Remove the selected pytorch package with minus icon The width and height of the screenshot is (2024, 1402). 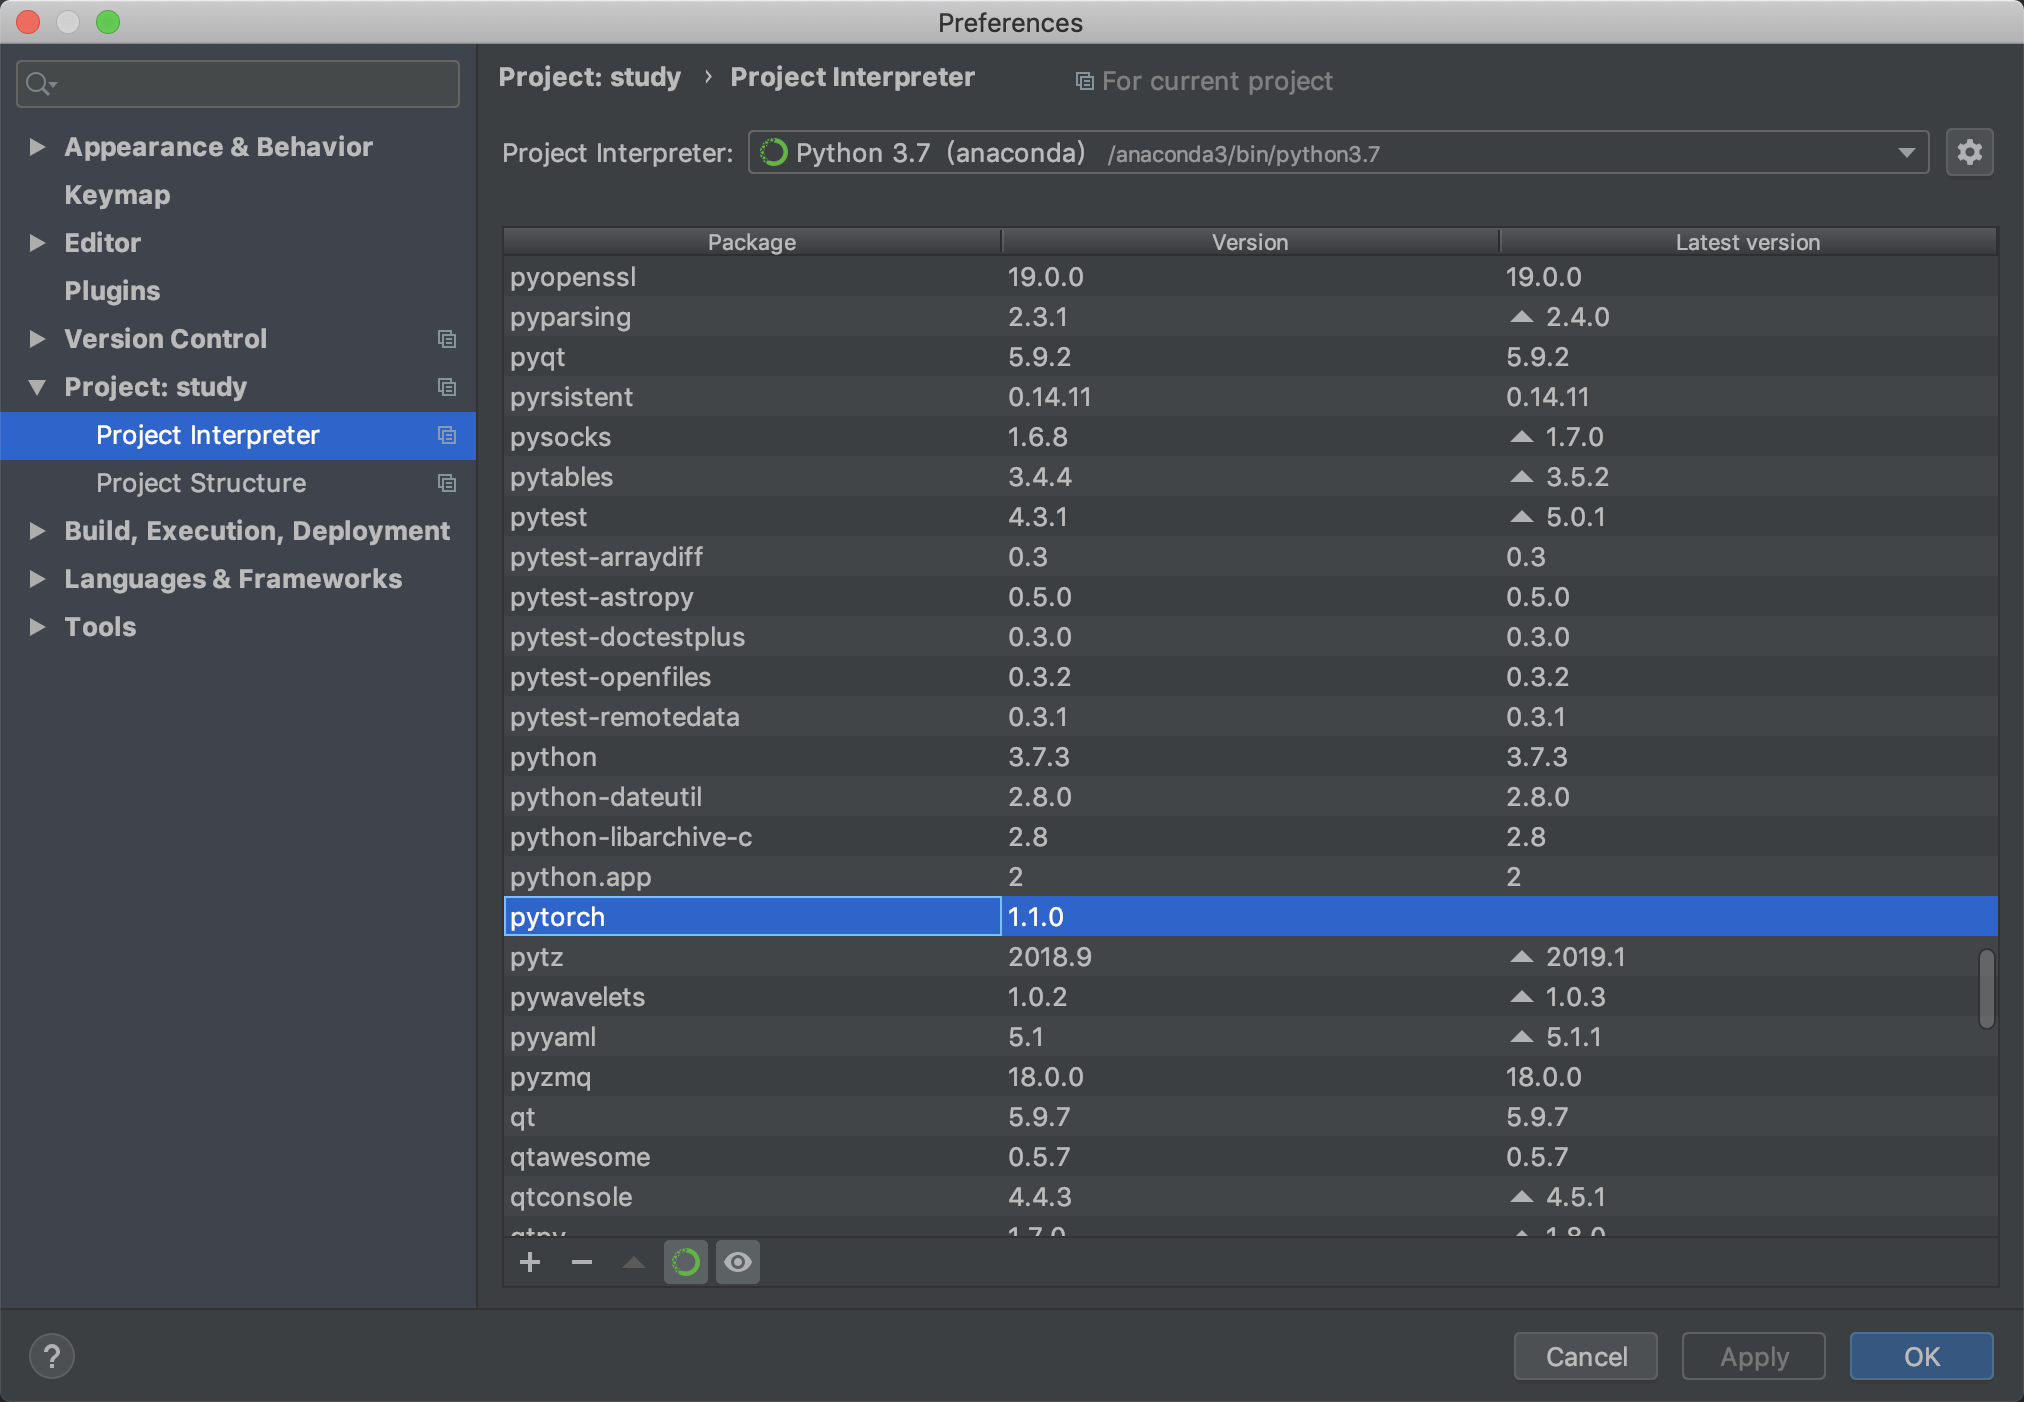point(581,1262)
